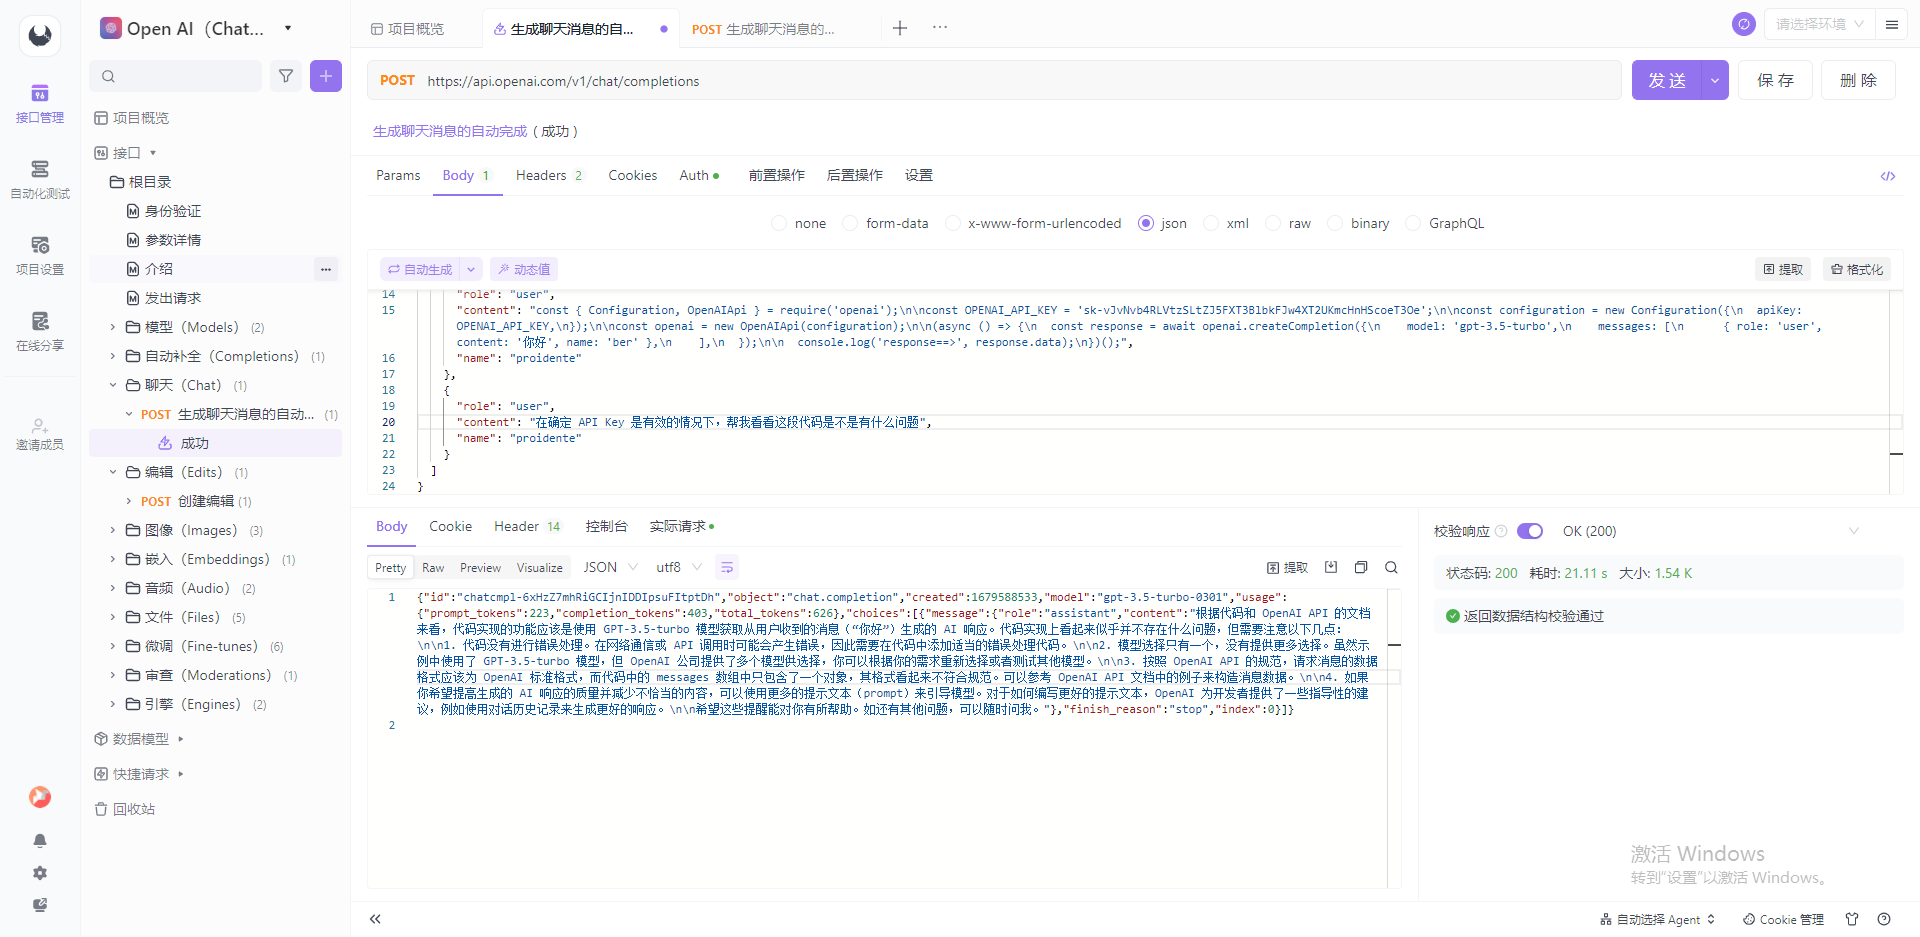Click the purple sync circle icon
Screen dimensions: 1920x937
click(x=1744, y=24)
